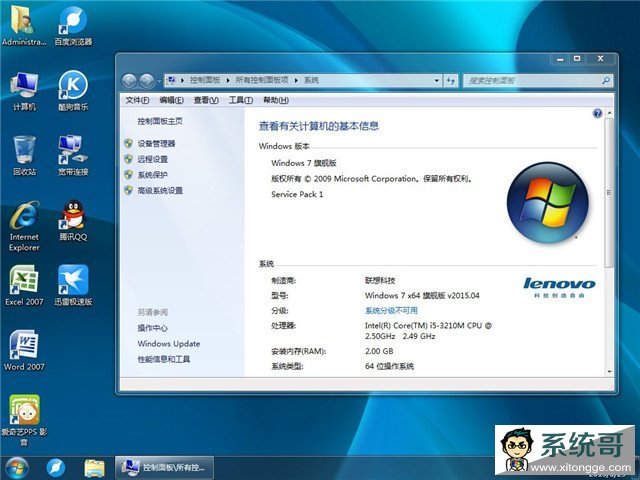Click the lenovo logo image
Screen dimensions: 640x480
[560, 287]
